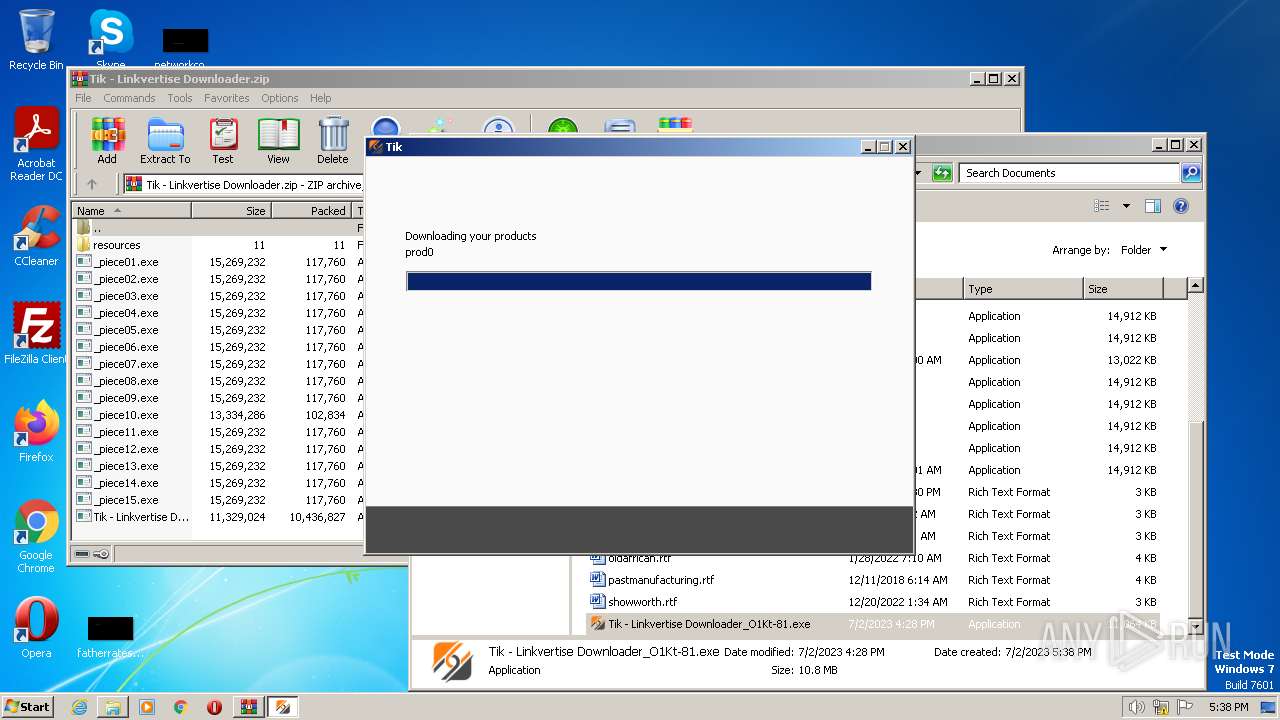Select Tik - Linkvertise Downloader_O1Kt-81.exe file
The image size is (1280, 720).
click(709, 624)
